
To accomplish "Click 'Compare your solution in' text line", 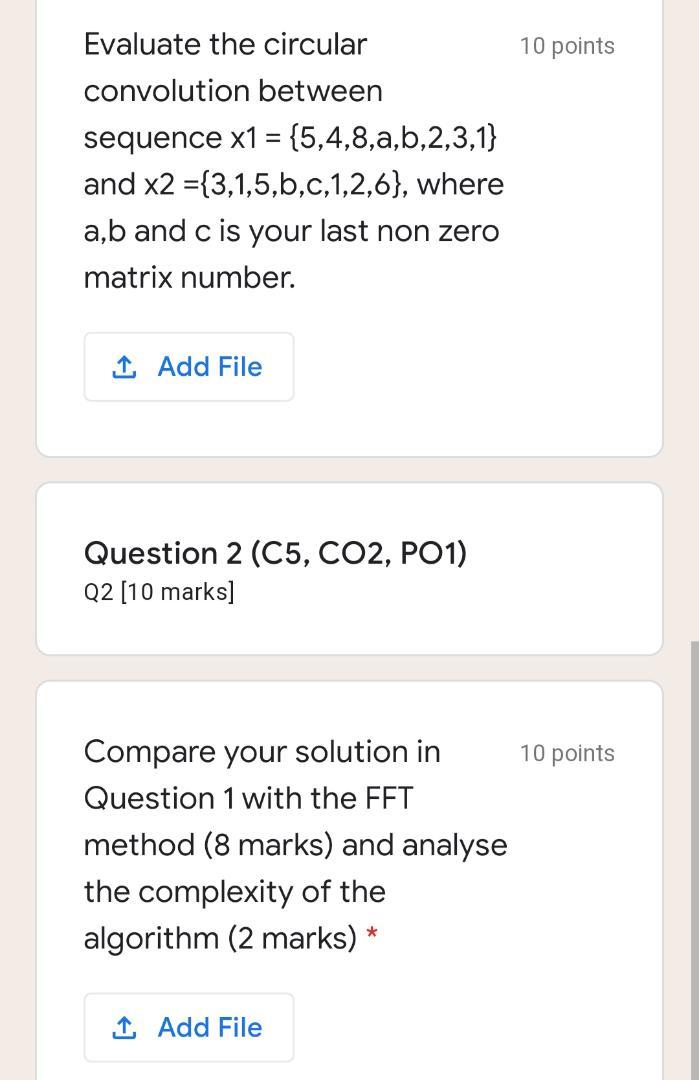I will tap(262, 752).
